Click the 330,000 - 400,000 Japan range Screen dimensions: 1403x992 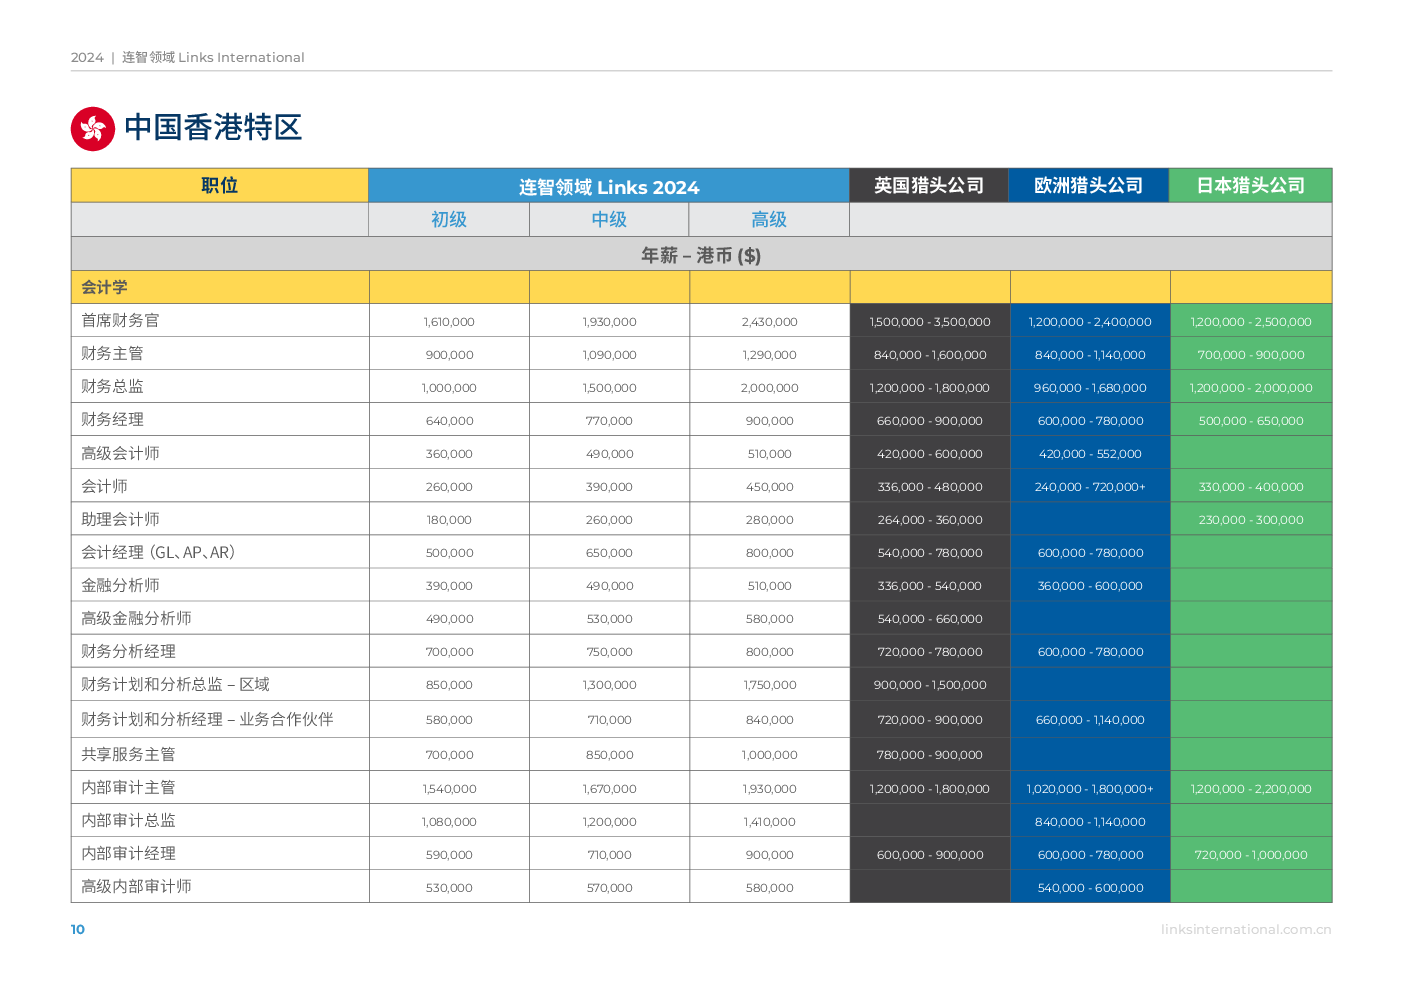point(1251,487)
